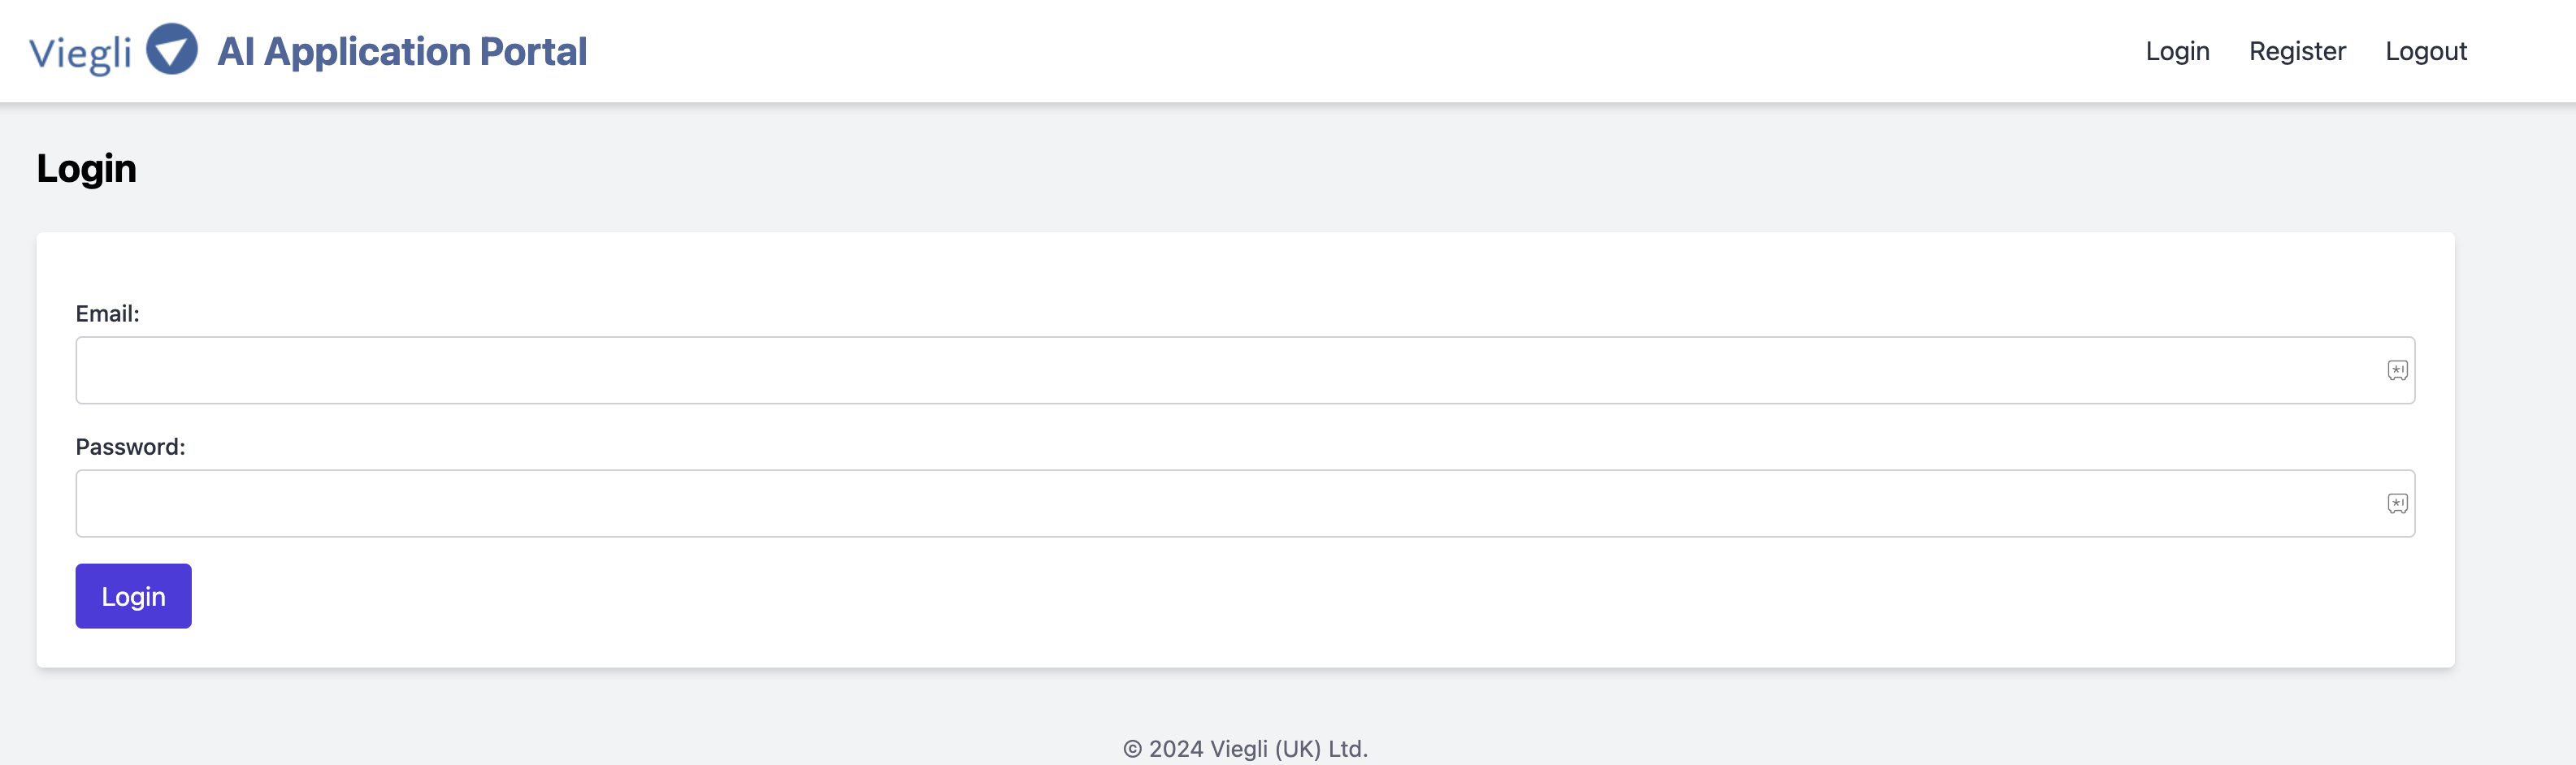Image resolution: width=2576 pixels, height=765 pixels.
Task: Open the Login page from top navigation
Action: click(x=2177, y=51)
